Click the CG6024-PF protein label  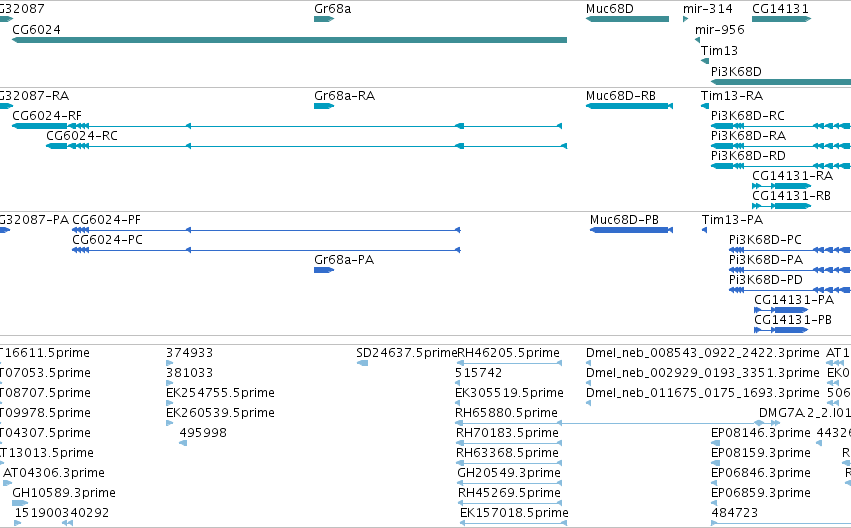pos(106,220)
